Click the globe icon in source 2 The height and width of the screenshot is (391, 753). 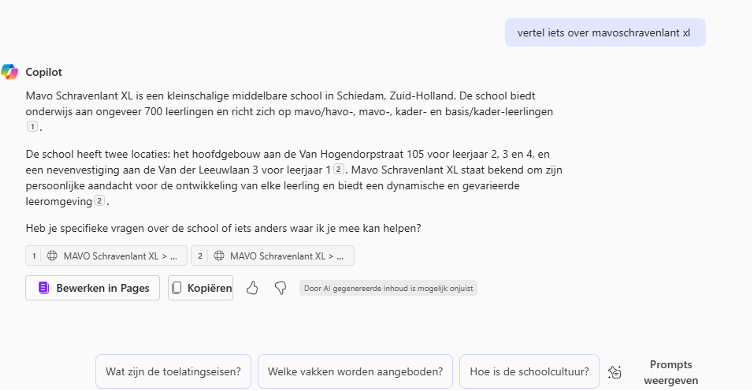tap(219, 256)
